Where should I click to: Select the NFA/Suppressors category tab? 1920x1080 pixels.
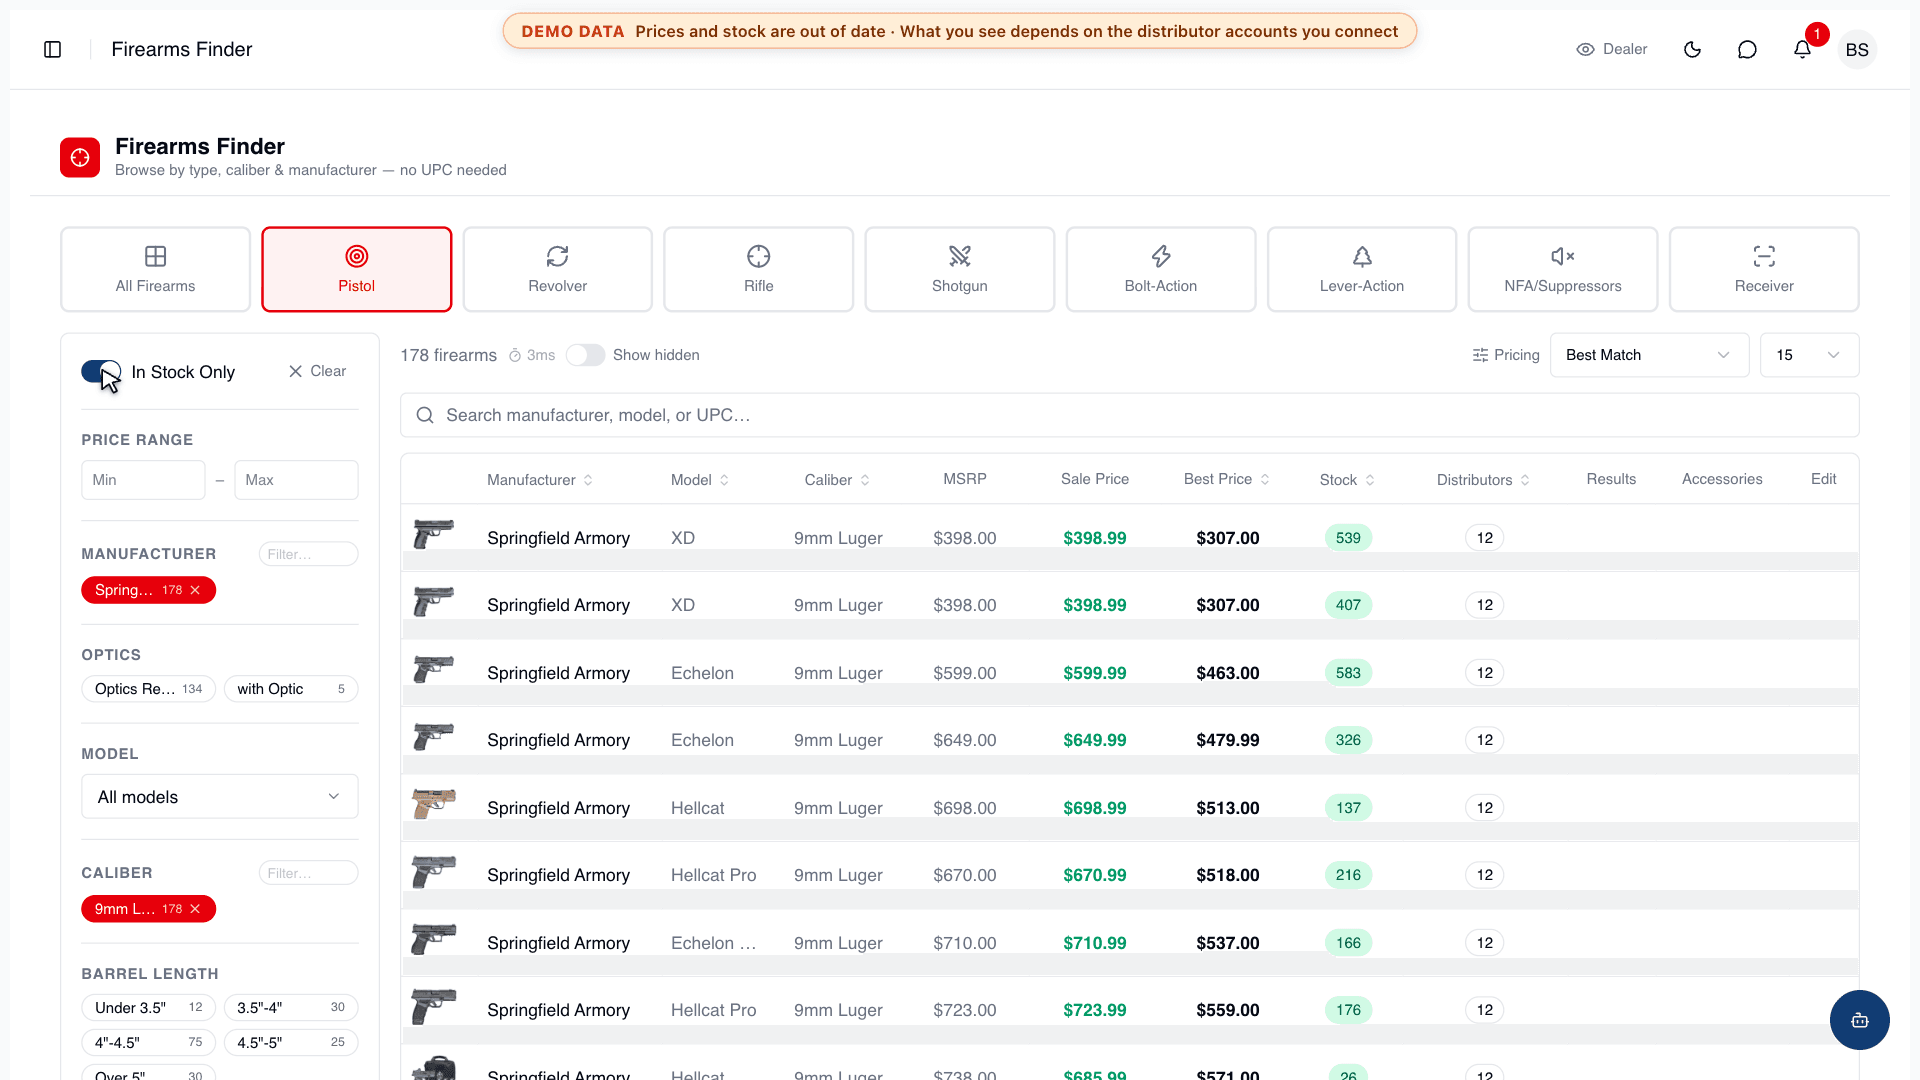click(1562, 269)
